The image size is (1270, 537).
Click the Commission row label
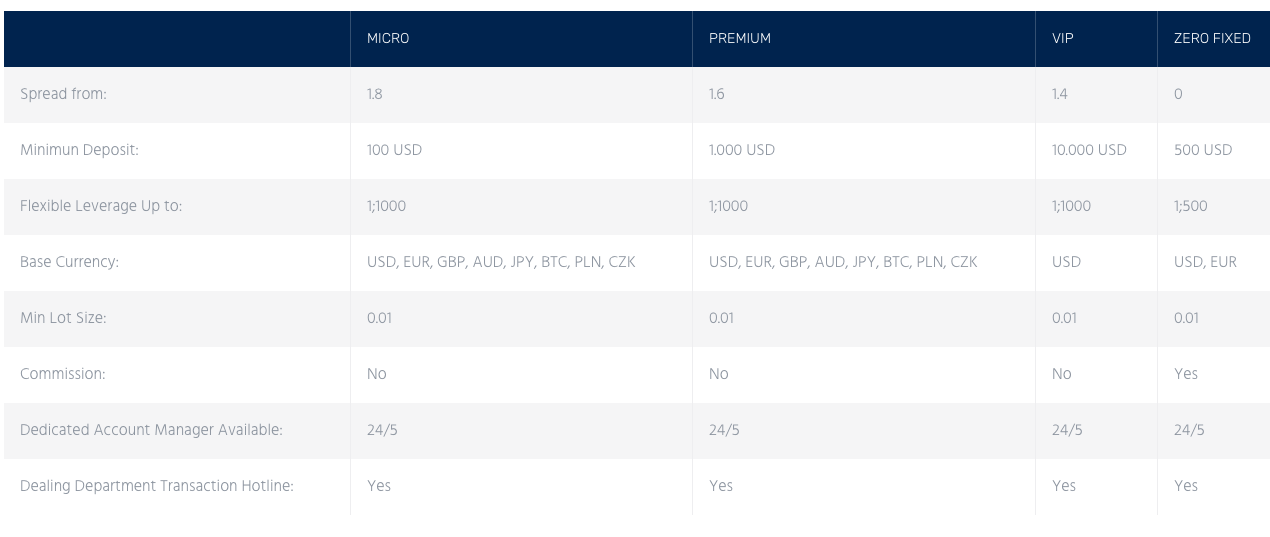tap(62, 375)
